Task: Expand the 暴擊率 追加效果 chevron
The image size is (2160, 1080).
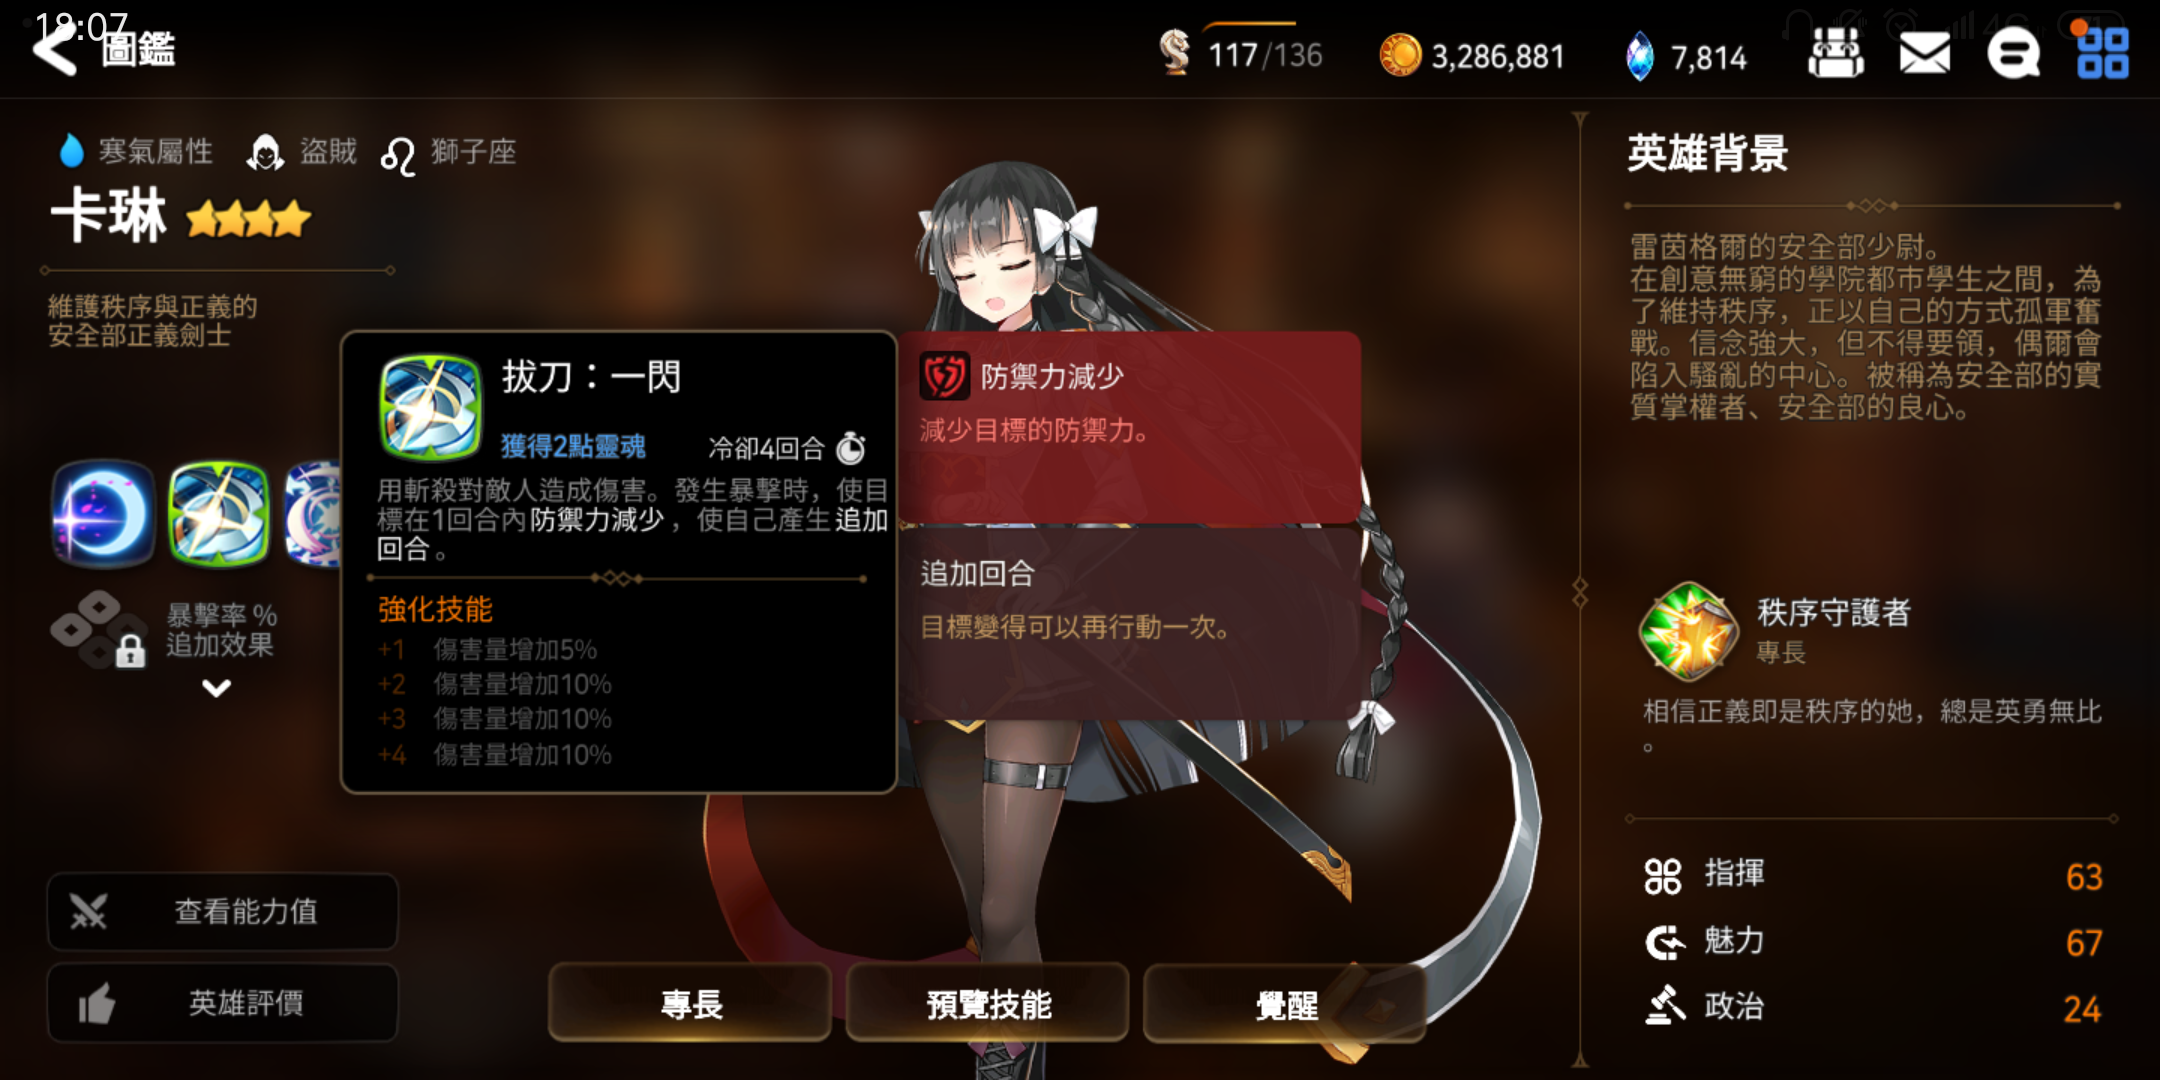Action: click(216, 688)
